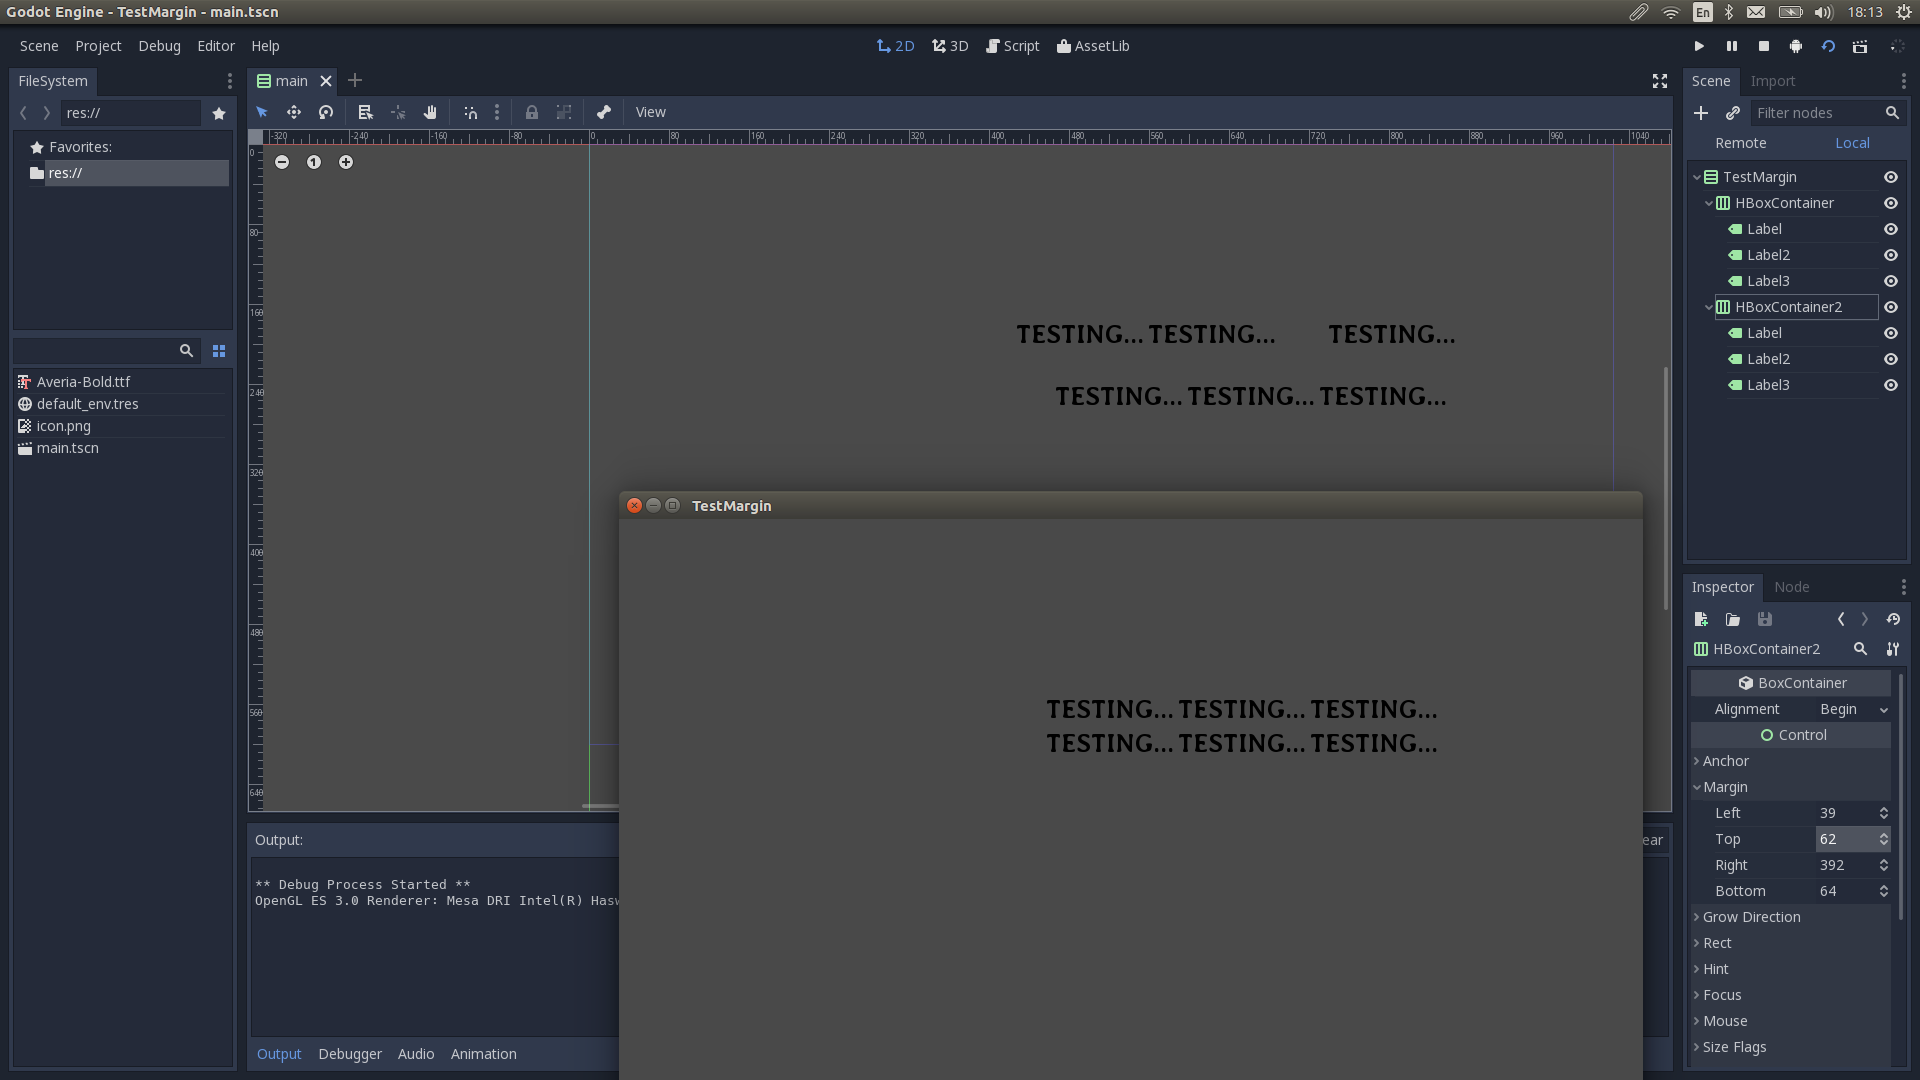The width and height of the screenshot is (1920, 1080).
Task: Toggle smart snapping with the magnet icon
Action: coord(470,112)
